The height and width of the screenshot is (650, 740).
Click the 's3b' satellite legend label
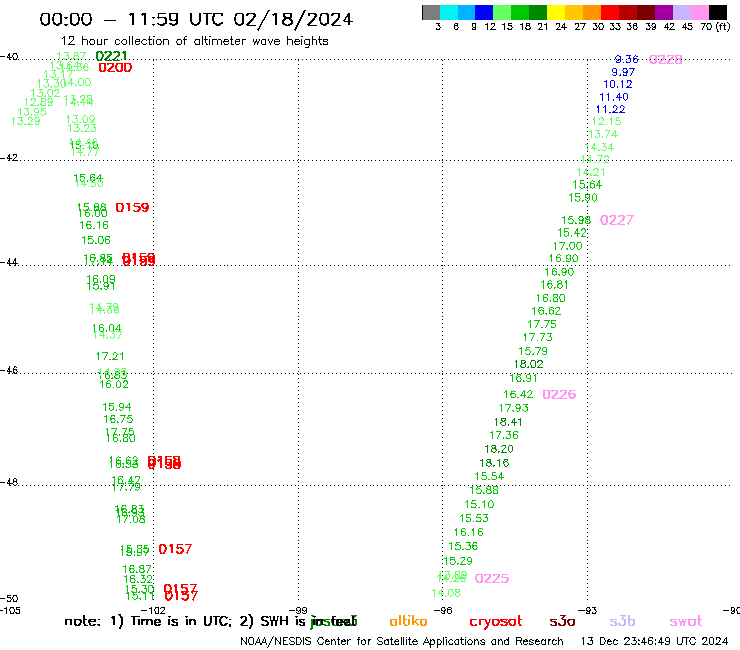622,621
